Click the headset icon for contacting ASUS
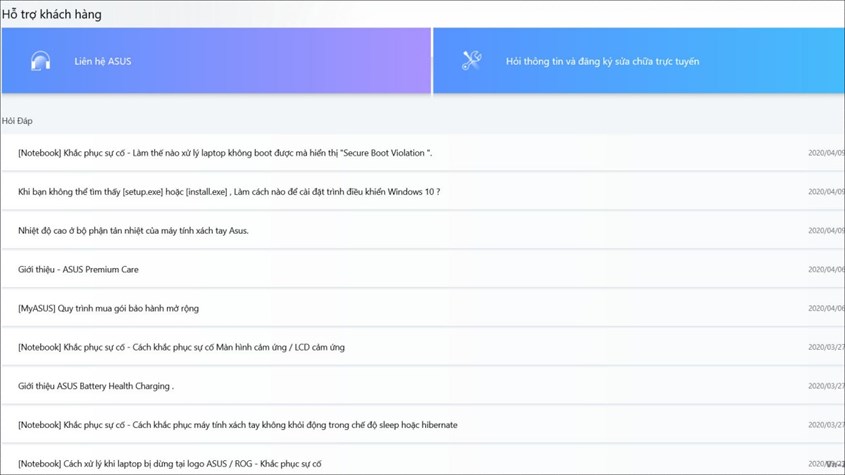Screen dimensions: 845x475 point(40,62)
